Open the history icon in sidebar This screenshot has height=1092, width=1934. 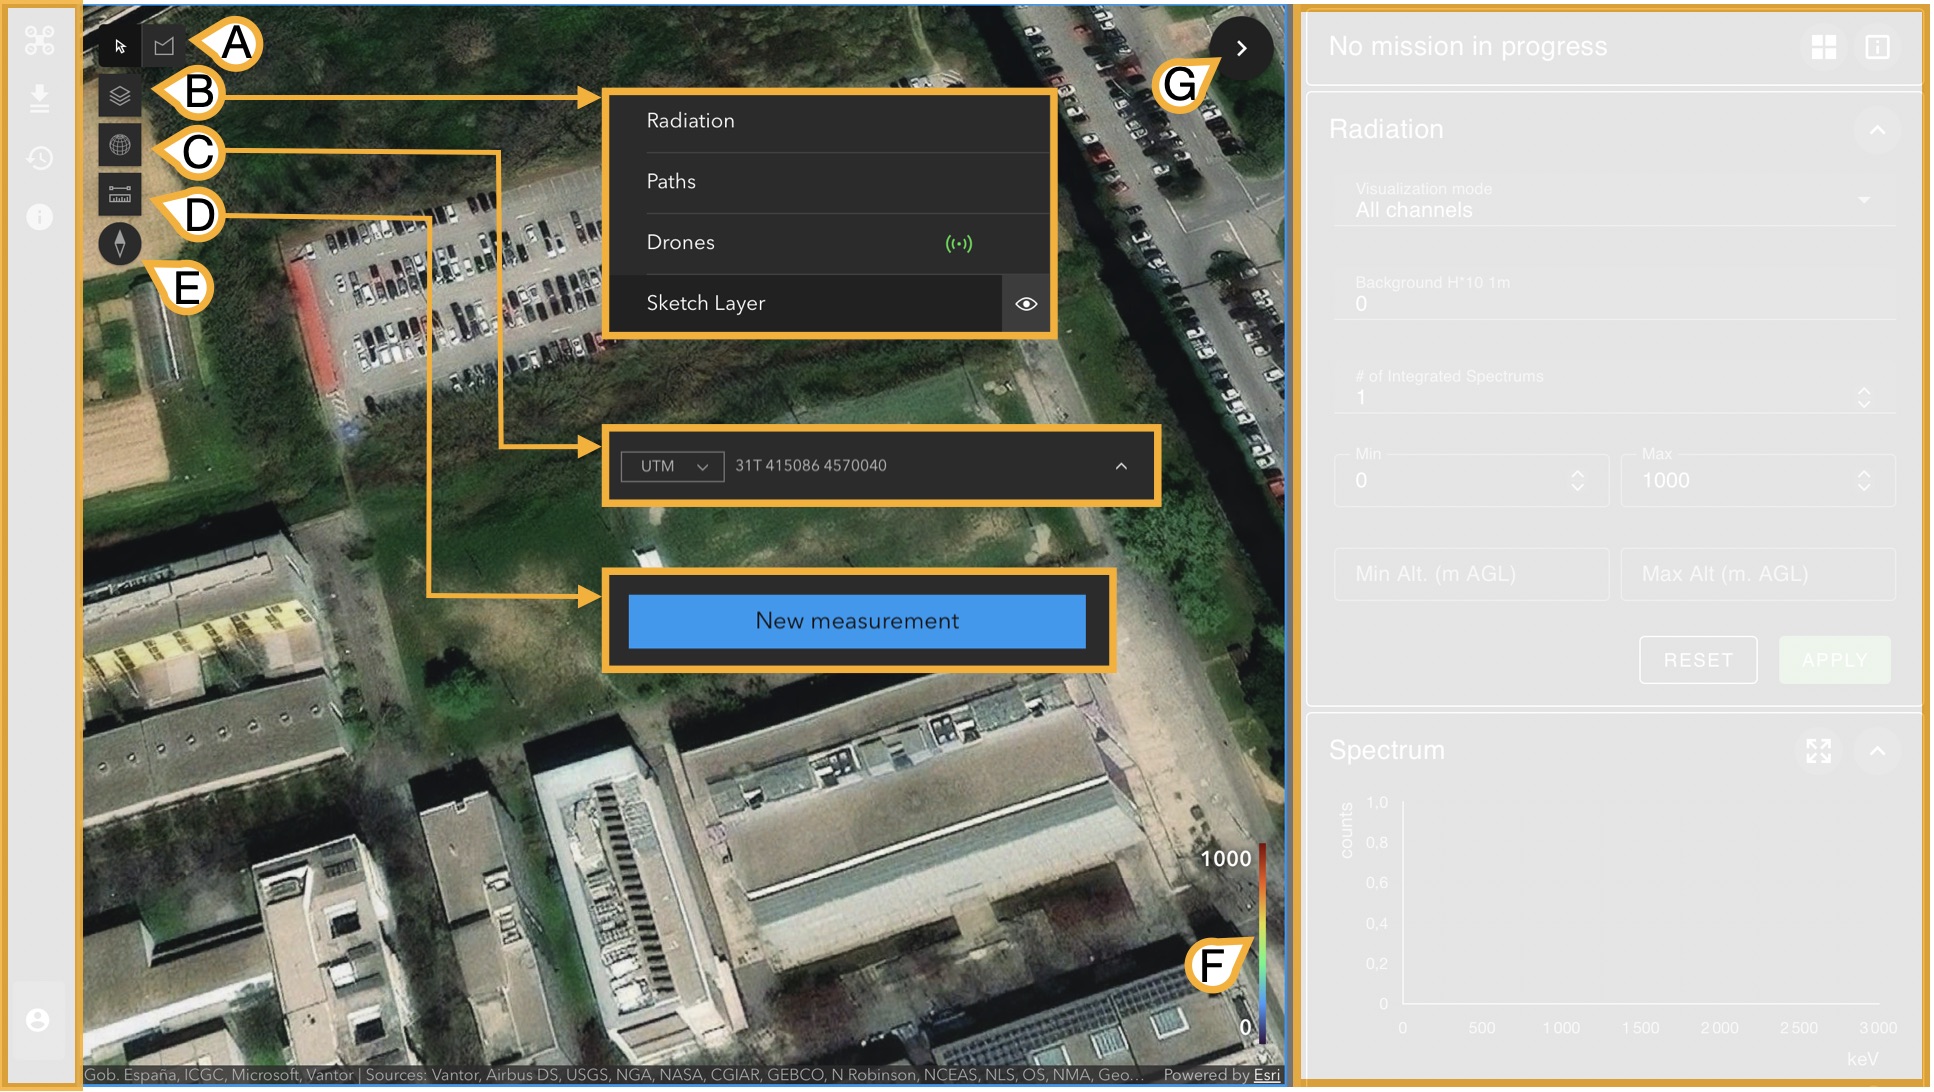pyautogui.click(x=40, y=157)
